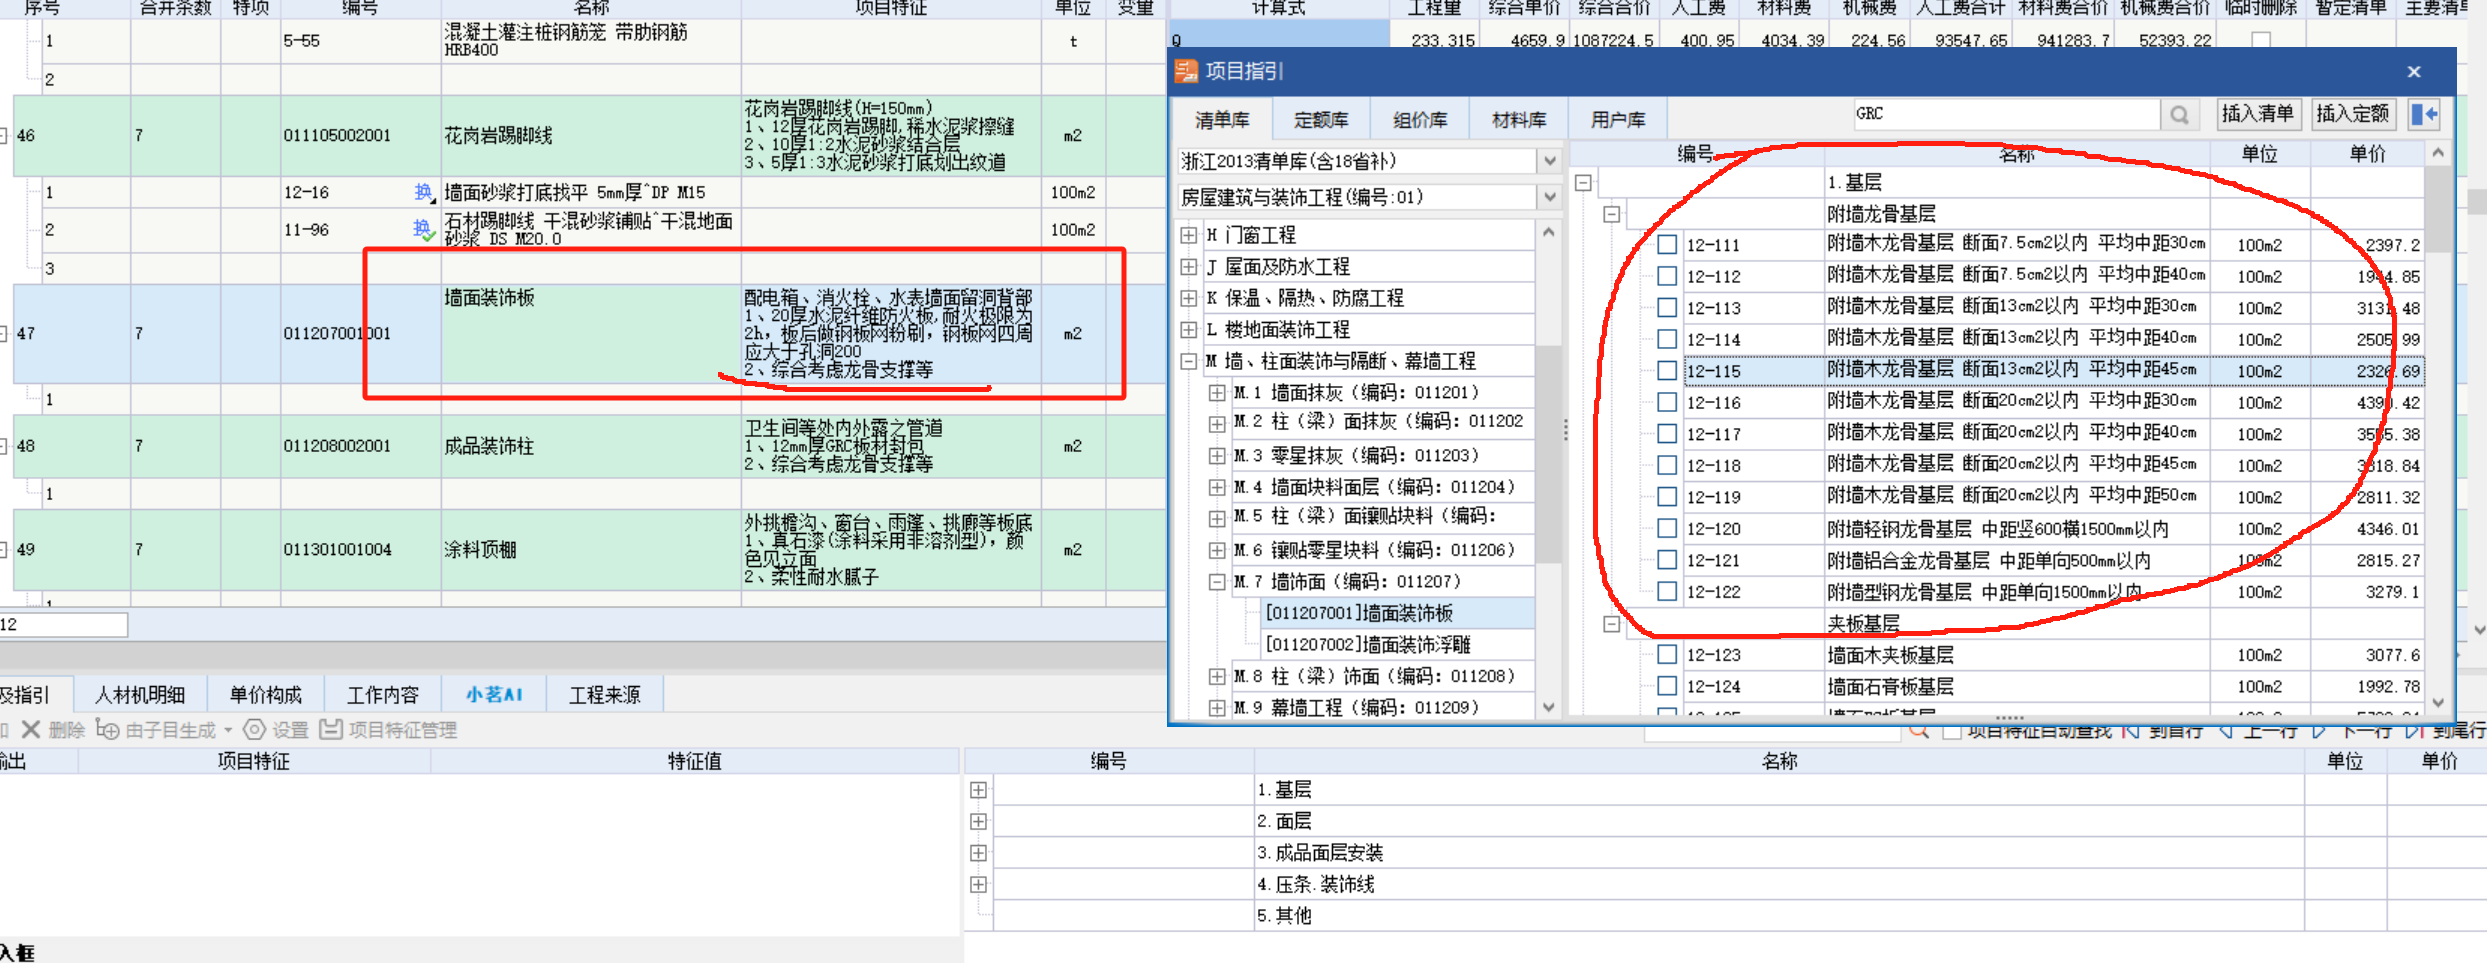
Task: Click into the GRC search field
Action: [2006, 114]
